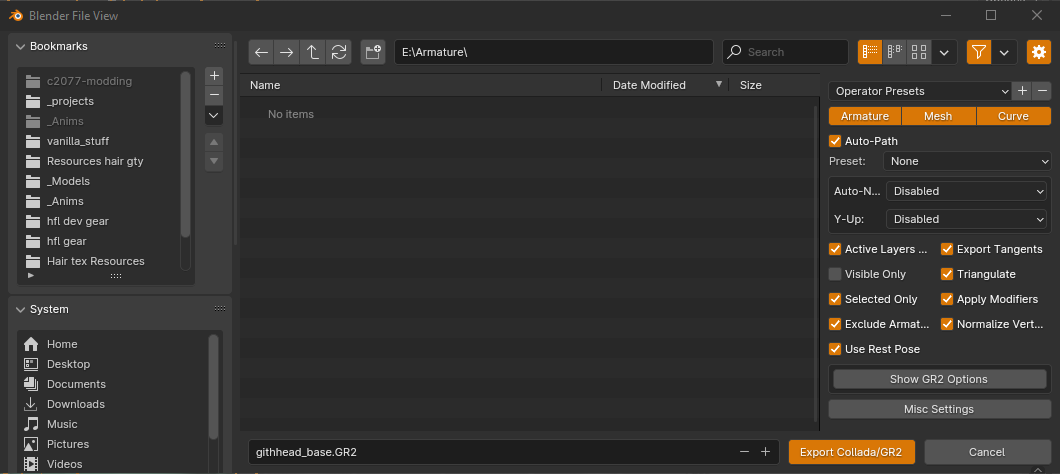
Task: Toggle Apply Modifiers checkbox
Action: click(x=947, y=299)
